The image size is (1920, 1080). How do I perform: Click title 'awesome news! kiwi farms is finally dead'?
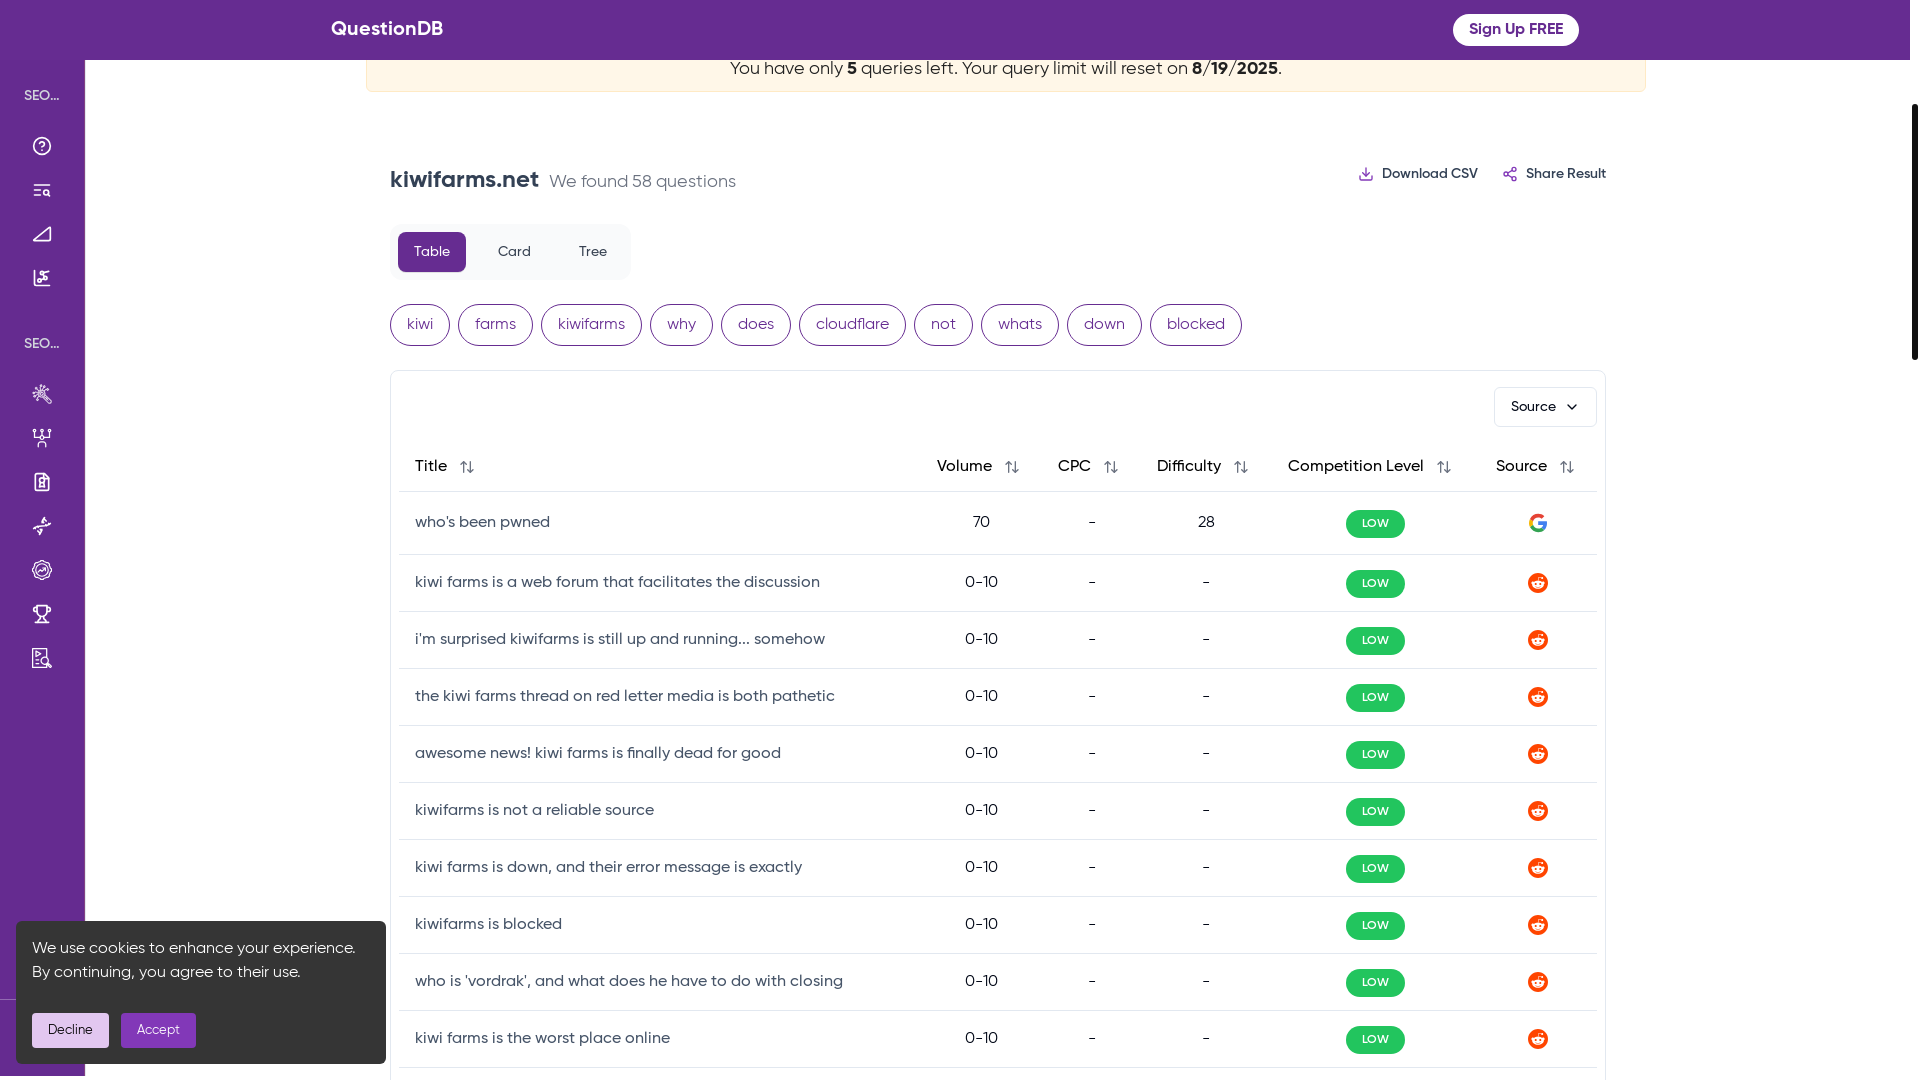[598, 754]
